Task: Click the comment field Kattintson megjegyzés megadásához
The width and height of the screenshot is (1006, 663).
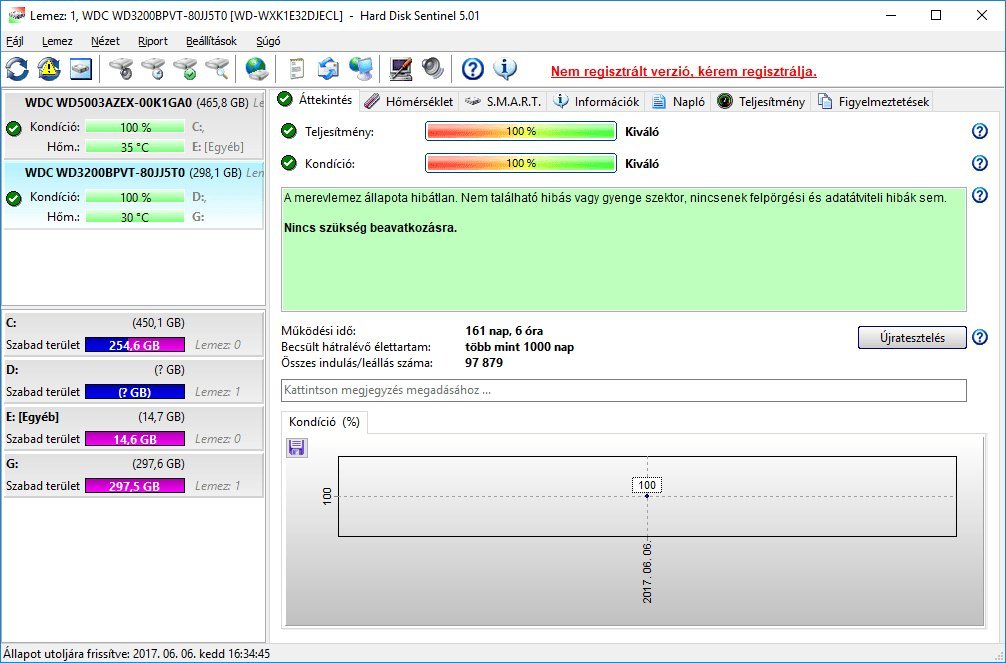Action: (624, 390)
